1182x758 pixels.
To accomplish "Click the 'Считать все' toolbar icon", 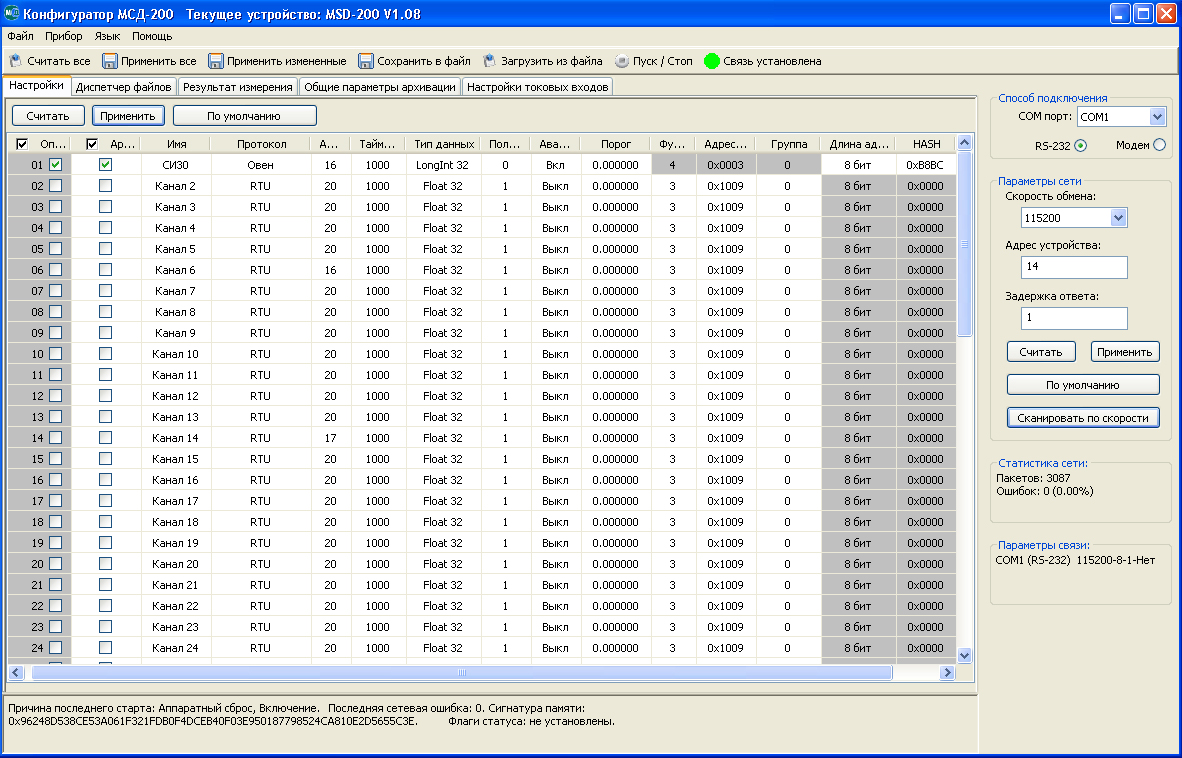I will (x=15, y=61).
